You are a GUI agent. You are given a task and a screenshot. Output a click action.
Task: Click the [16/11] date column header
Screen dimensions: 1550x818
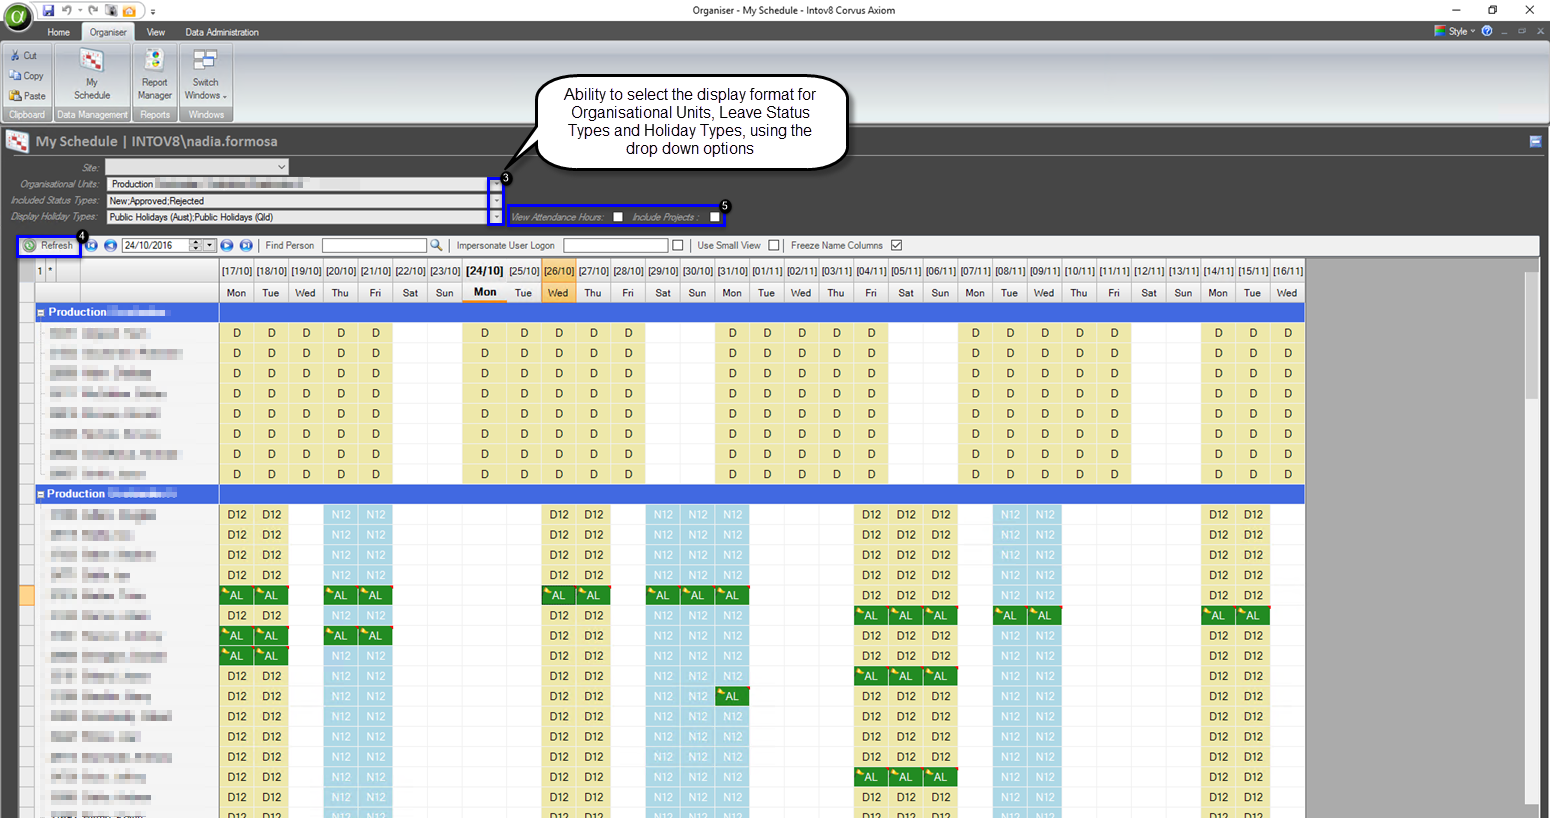coord(1288,271)
